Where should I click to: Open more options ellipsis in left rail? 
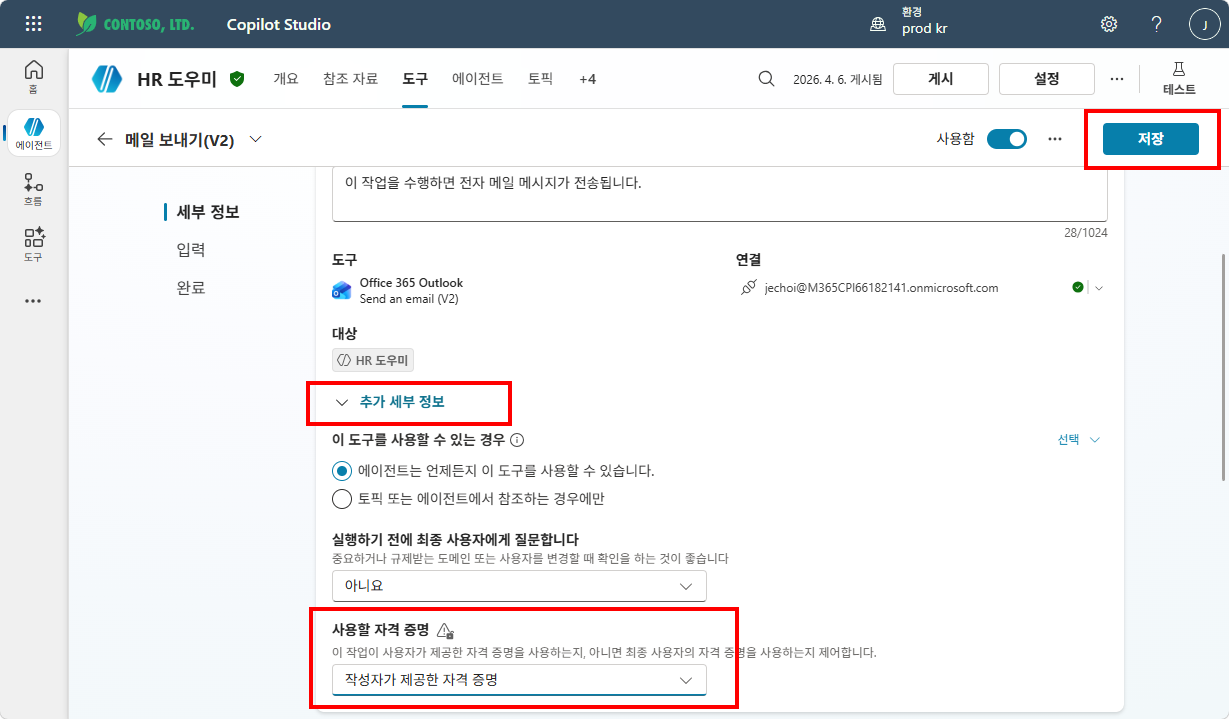coord(34,300)
